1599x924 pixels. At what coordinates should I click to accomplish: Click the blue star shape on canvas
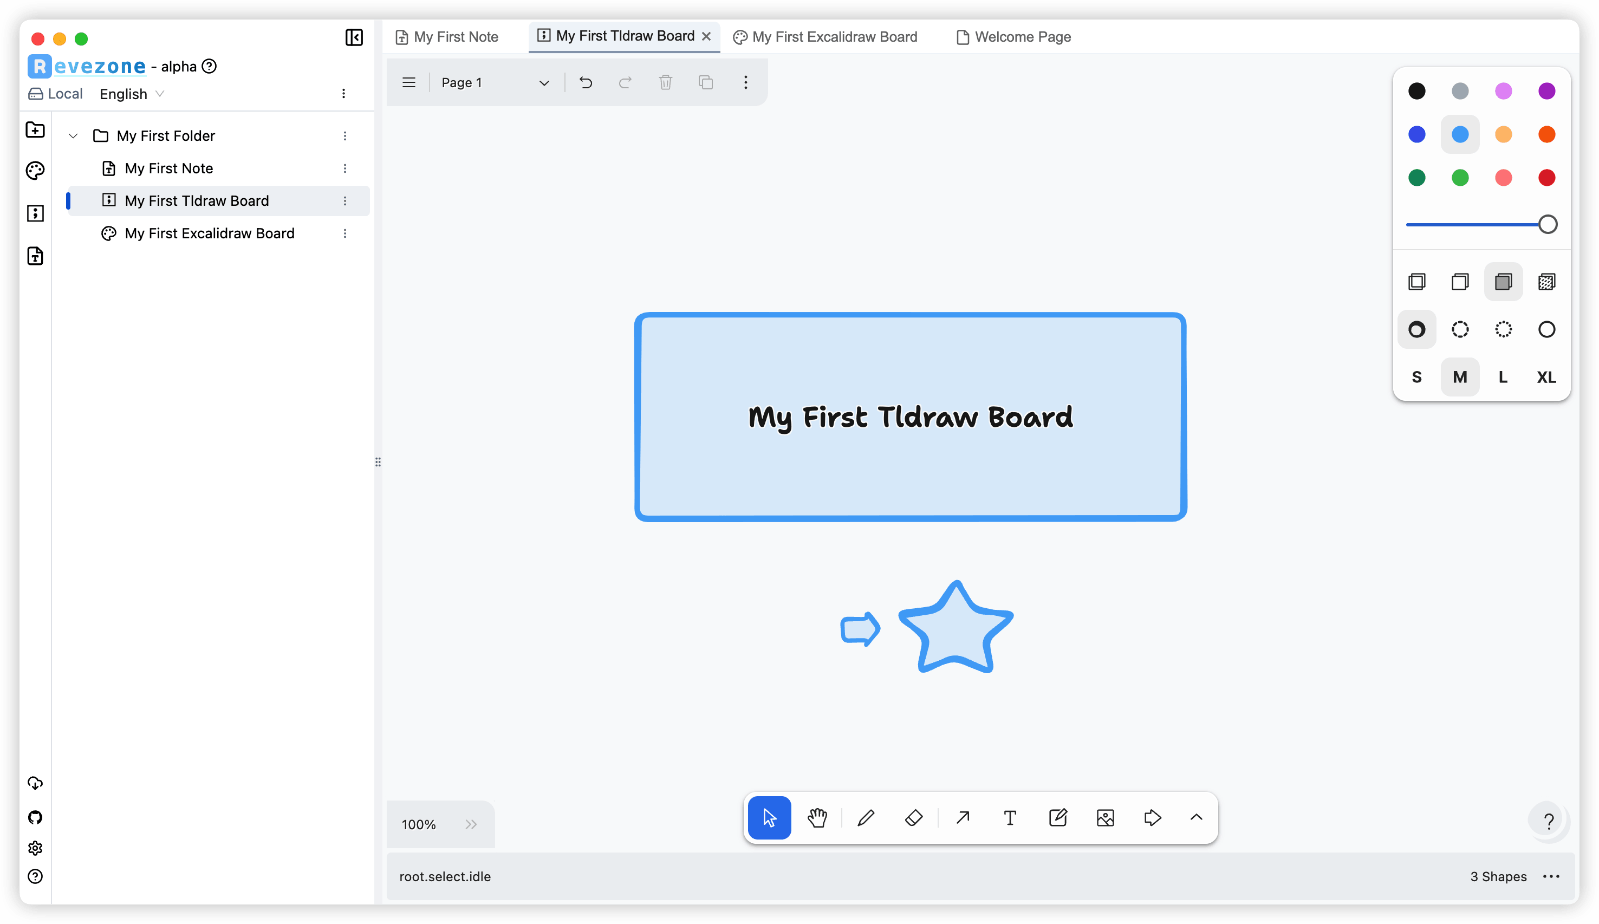[956, 632]
